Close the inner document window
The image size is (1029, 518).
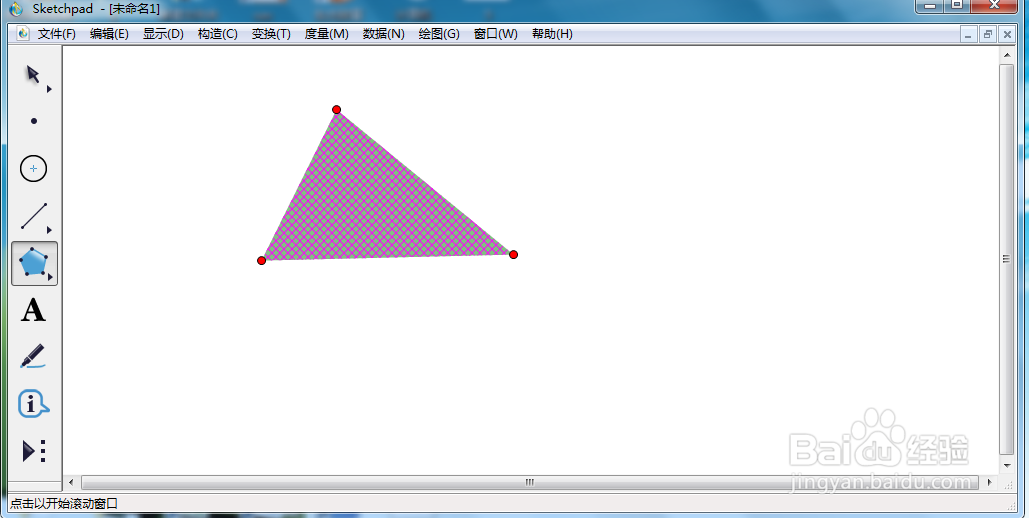coord(1007,34)
